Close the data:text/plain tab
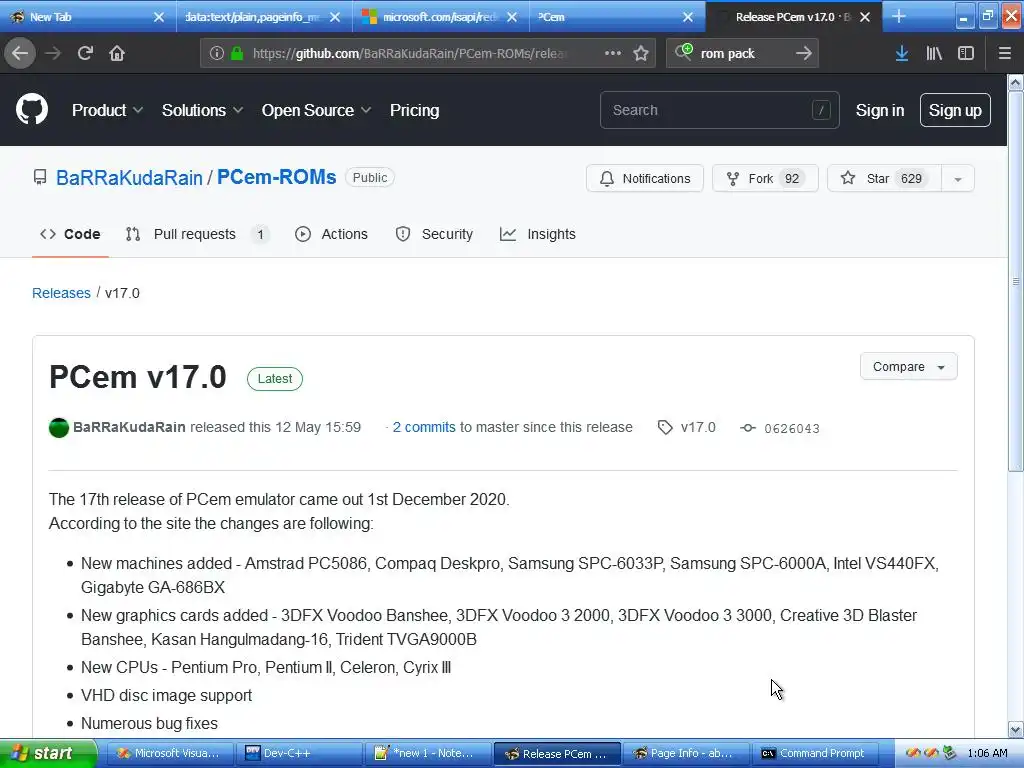Image resolution: width=1024 pixels, height=768 pixels. click(335, 17)
